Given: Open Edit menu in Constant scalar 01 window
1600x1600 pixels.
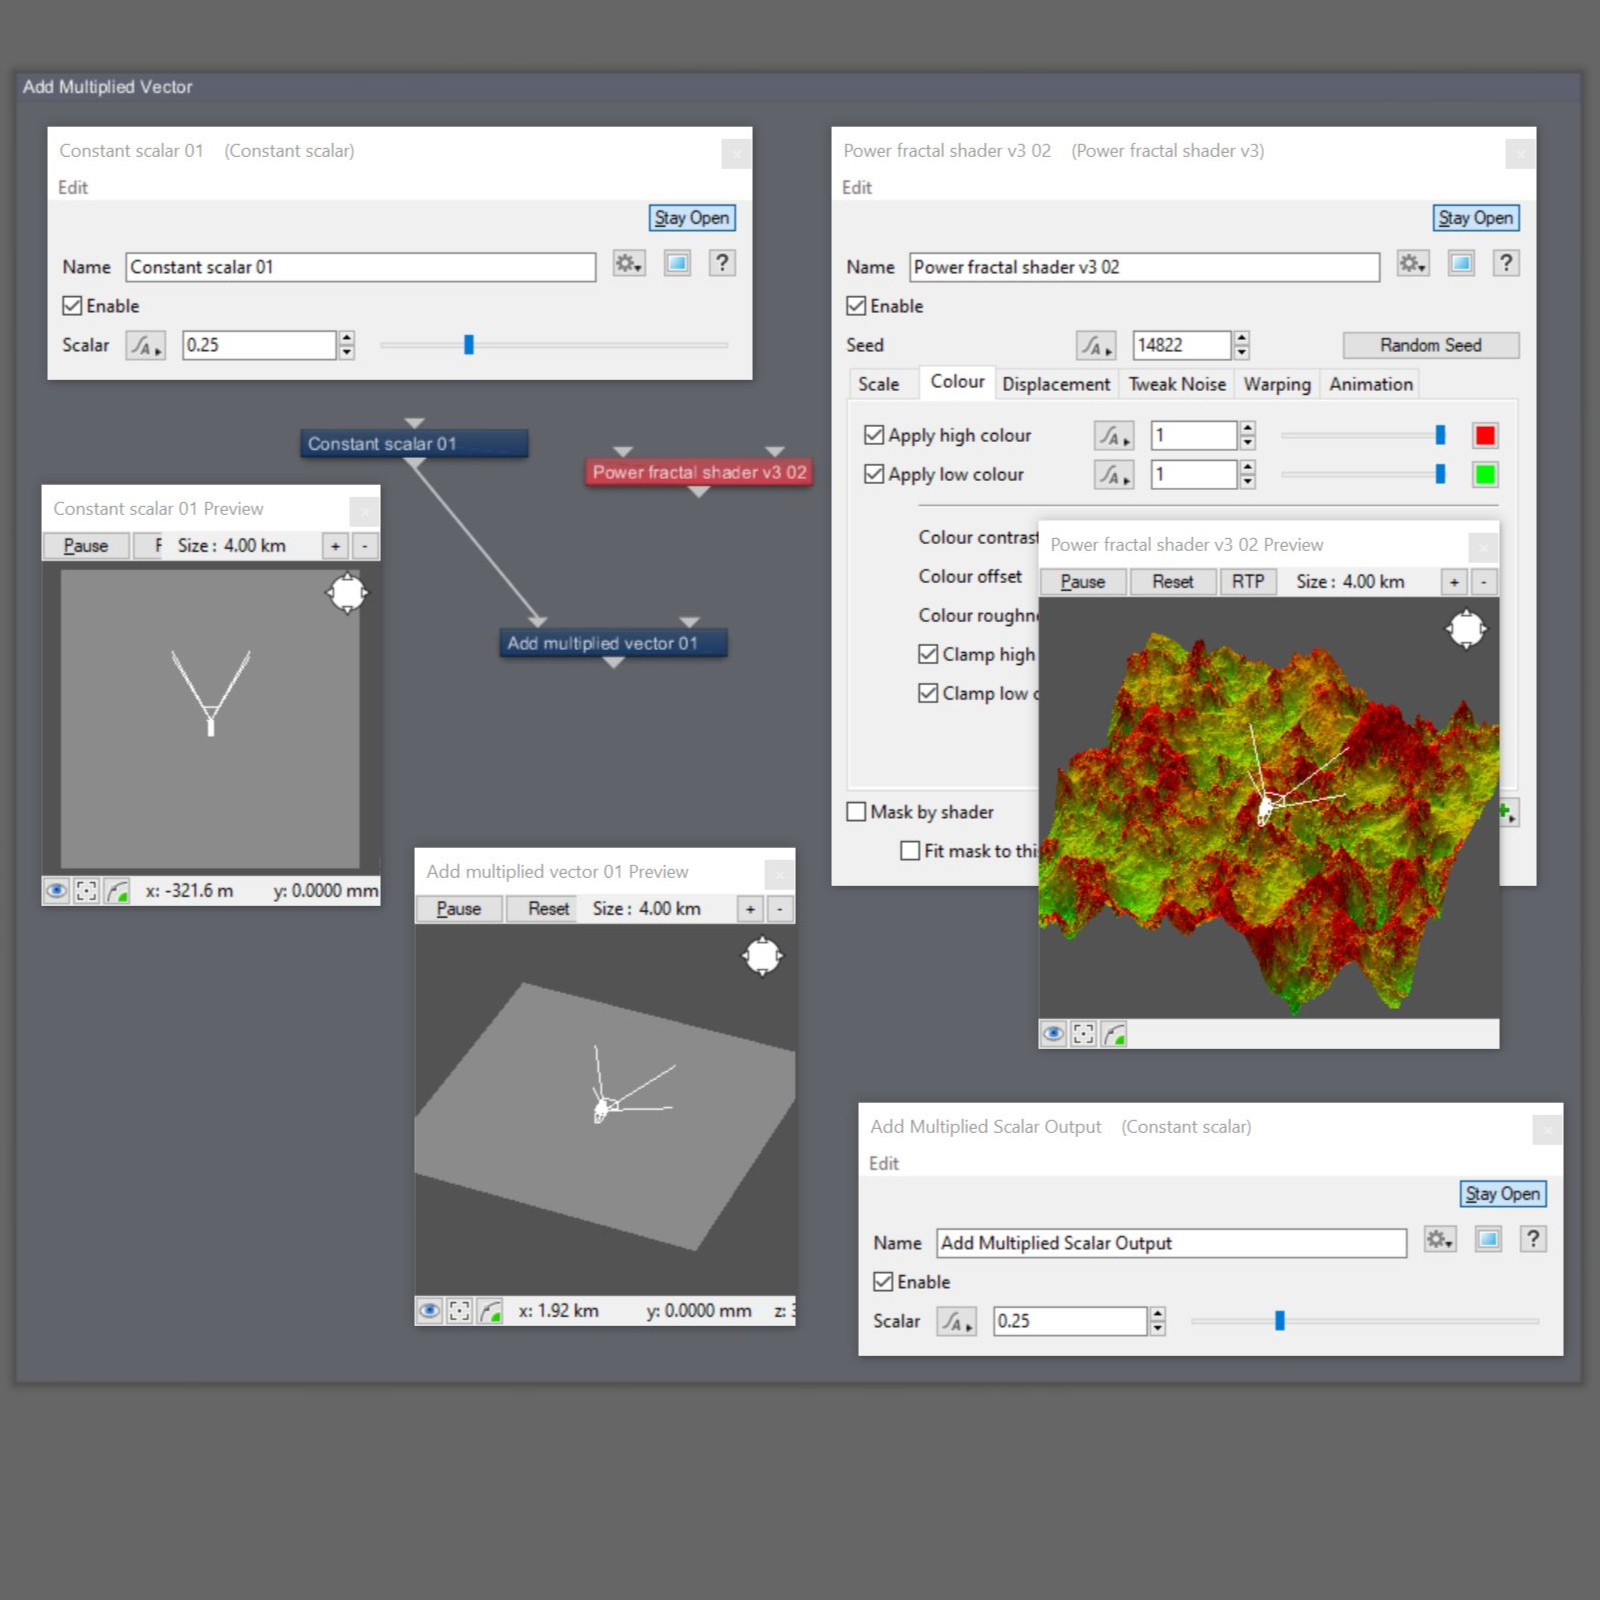Looking at the screenshot, I should [73, 188].
